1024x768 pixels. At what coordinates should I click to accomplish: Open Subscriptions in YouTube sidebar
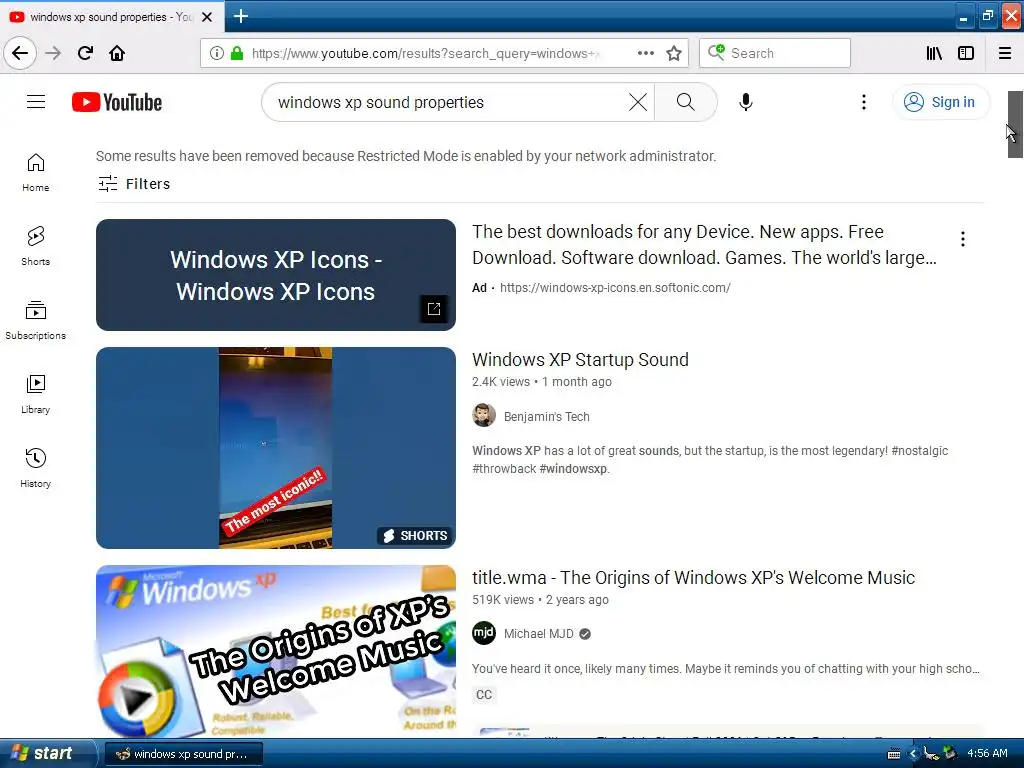click(36, 320)
